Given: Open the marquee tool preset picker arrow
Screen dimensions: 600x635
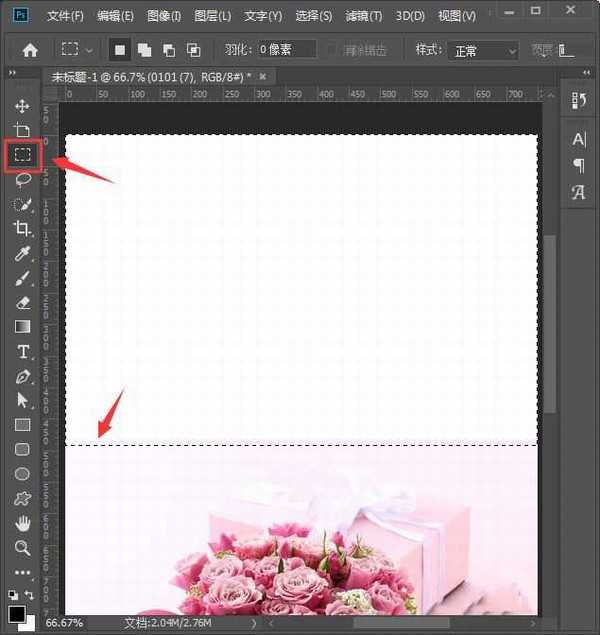Looking at the screenshot, I should coord(90,50).
